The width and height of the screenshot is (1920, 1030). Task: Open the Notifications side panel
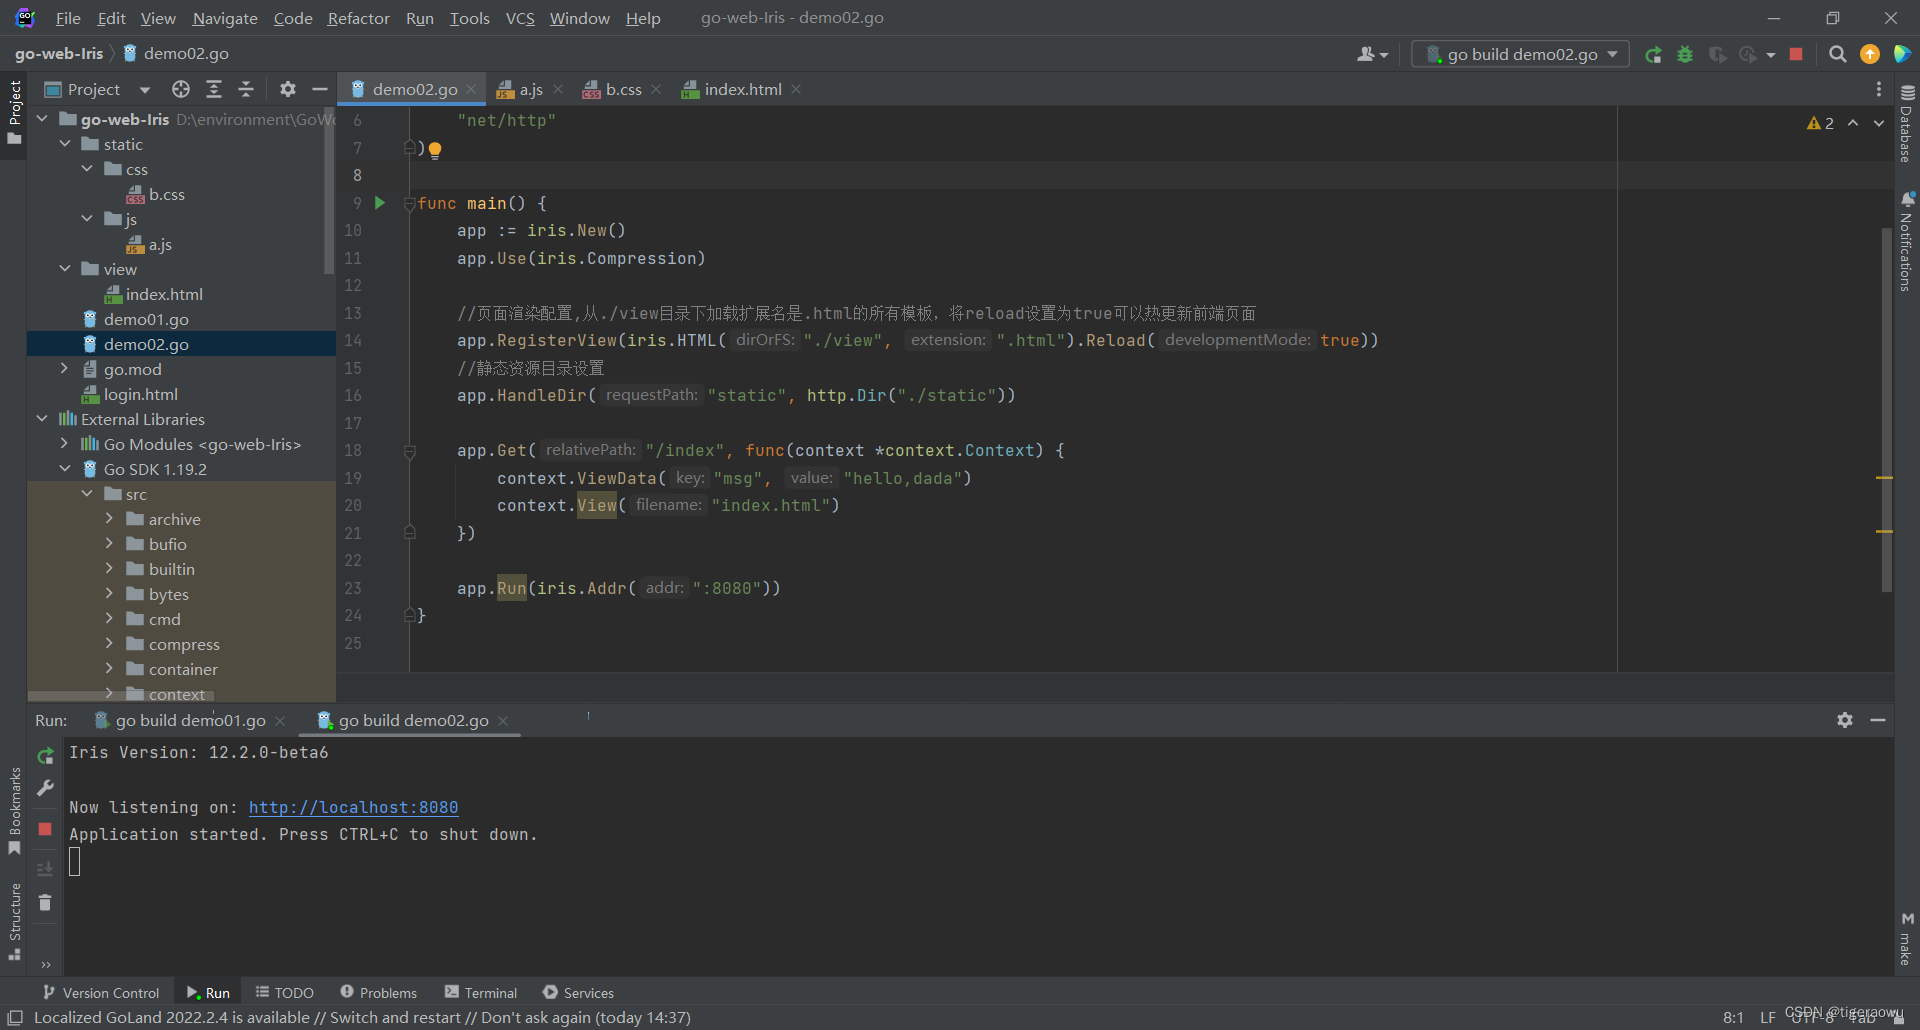click(x=1907, y=242)
